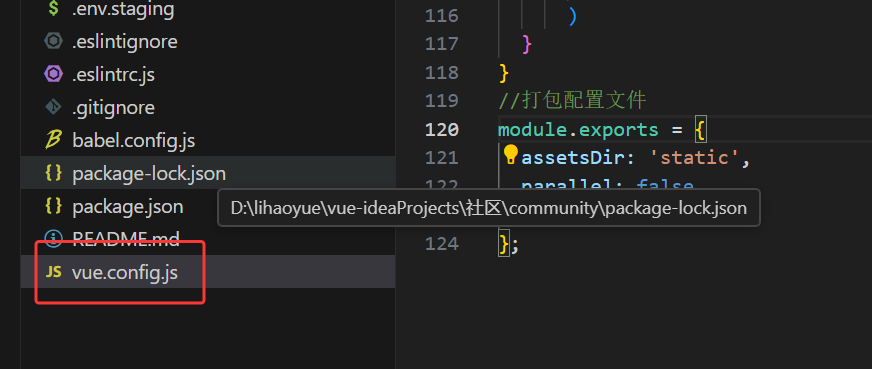
Task: Select package-lock.json in the explorer
Action: pyautogui.click(x=207, y=173)
